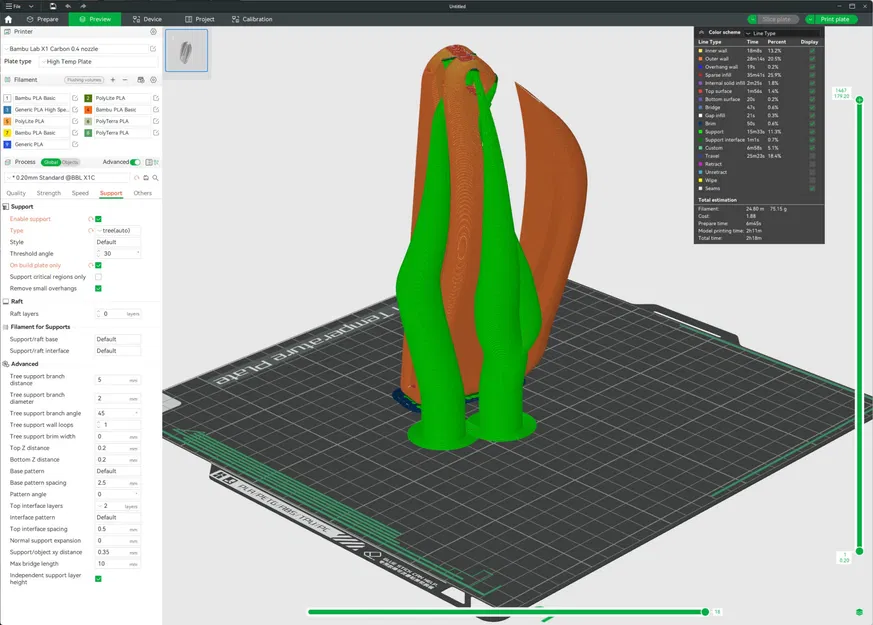Switch to the Prepare tab

point(42,19)
